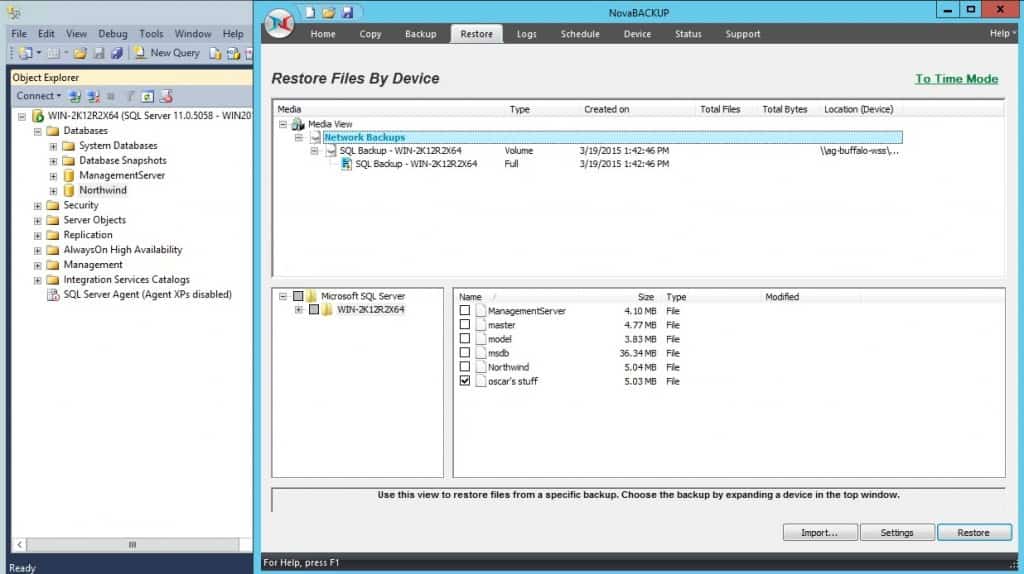The height and width of the screenshot is (574, 1024).
Task: Expand the Replication node in Object Explorer
Action: tap(37, 236)
